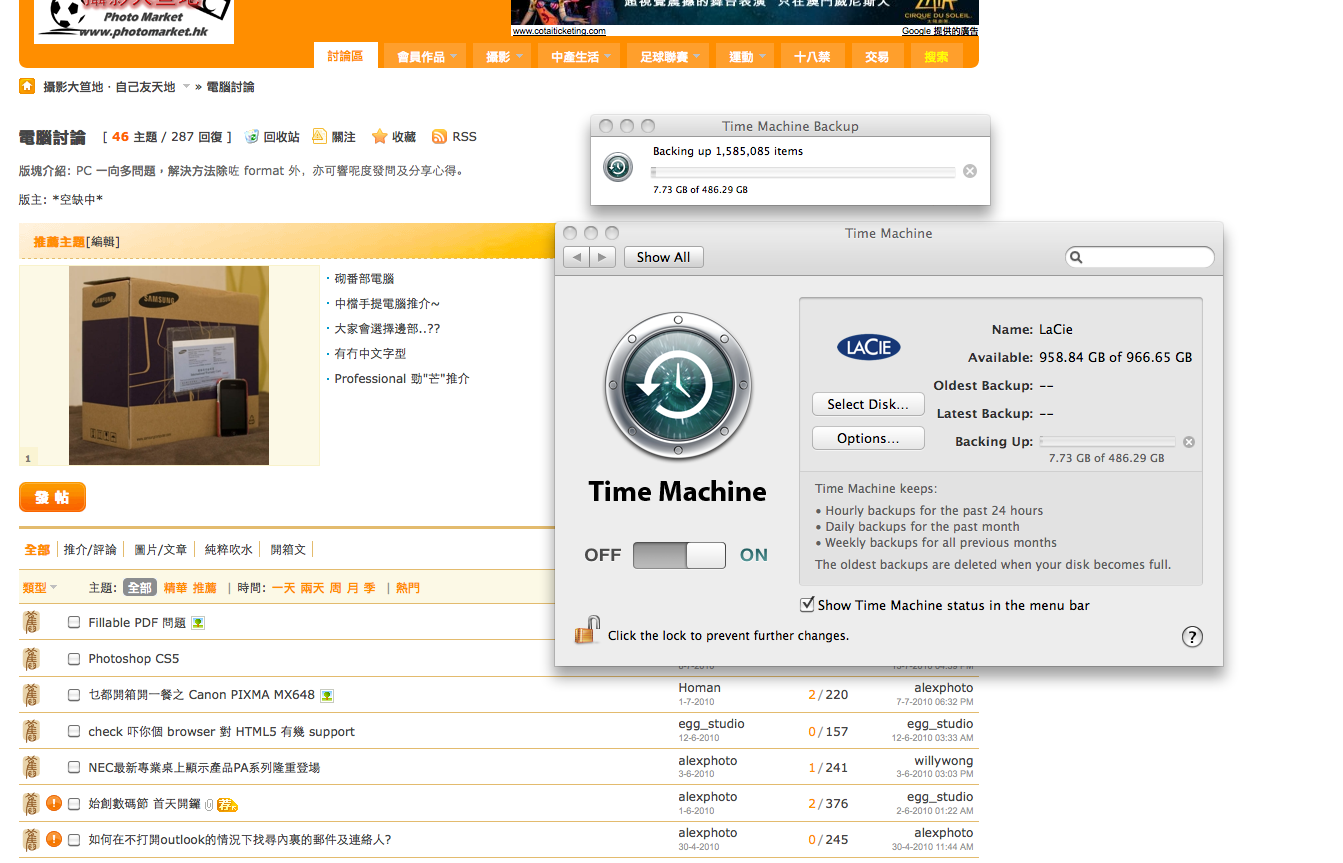The image size is (1343, 863).
Task: Expand the 運動 nav dropdown
Action: coord(763,57)
